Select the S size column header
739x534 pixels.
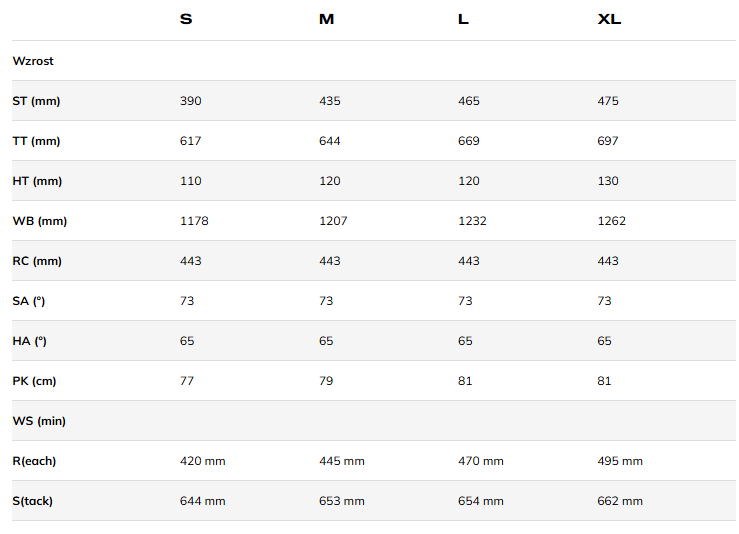[186, 19]
